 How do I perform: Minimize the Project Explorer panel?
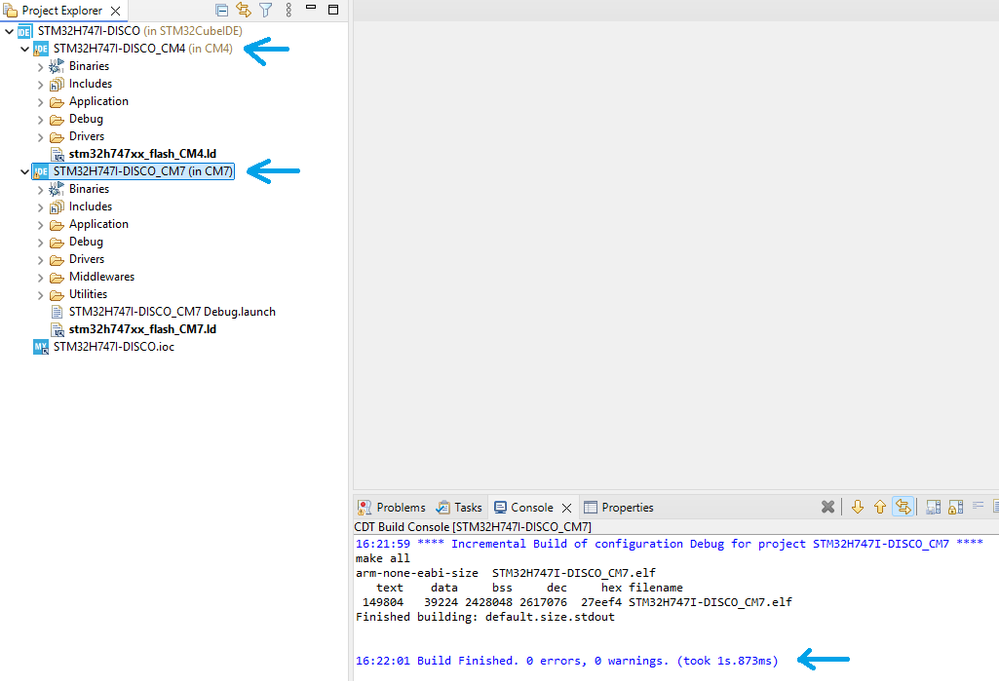[311, 8]
